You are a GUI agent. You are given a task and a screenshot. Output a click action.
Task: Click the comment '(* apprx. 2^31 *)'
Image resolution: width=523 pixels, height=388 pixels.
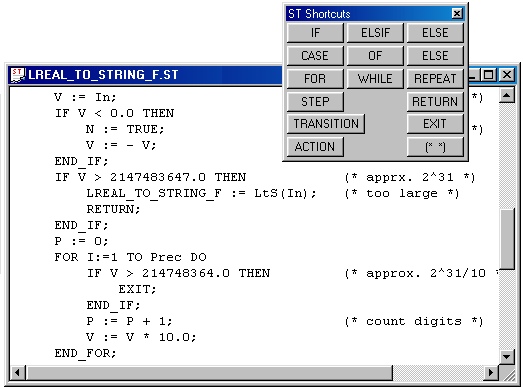coord(410,177)
